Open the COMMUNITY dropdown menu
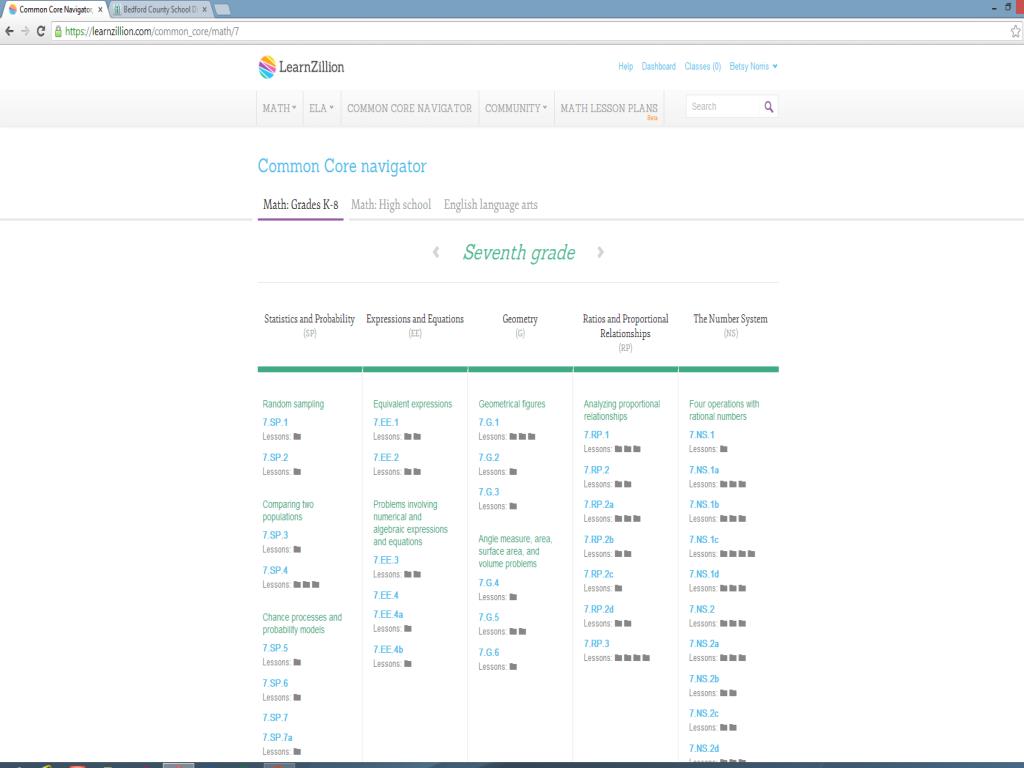Viewport: 1024px width, 768px height. [x=516, y=108]
